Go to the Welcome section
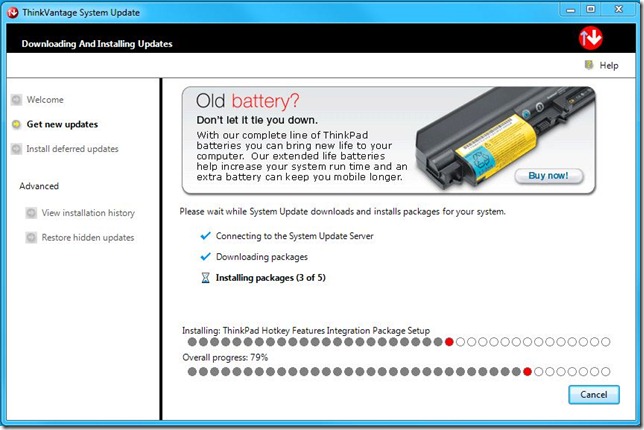644x430 pixels. (x=45, y=100)
